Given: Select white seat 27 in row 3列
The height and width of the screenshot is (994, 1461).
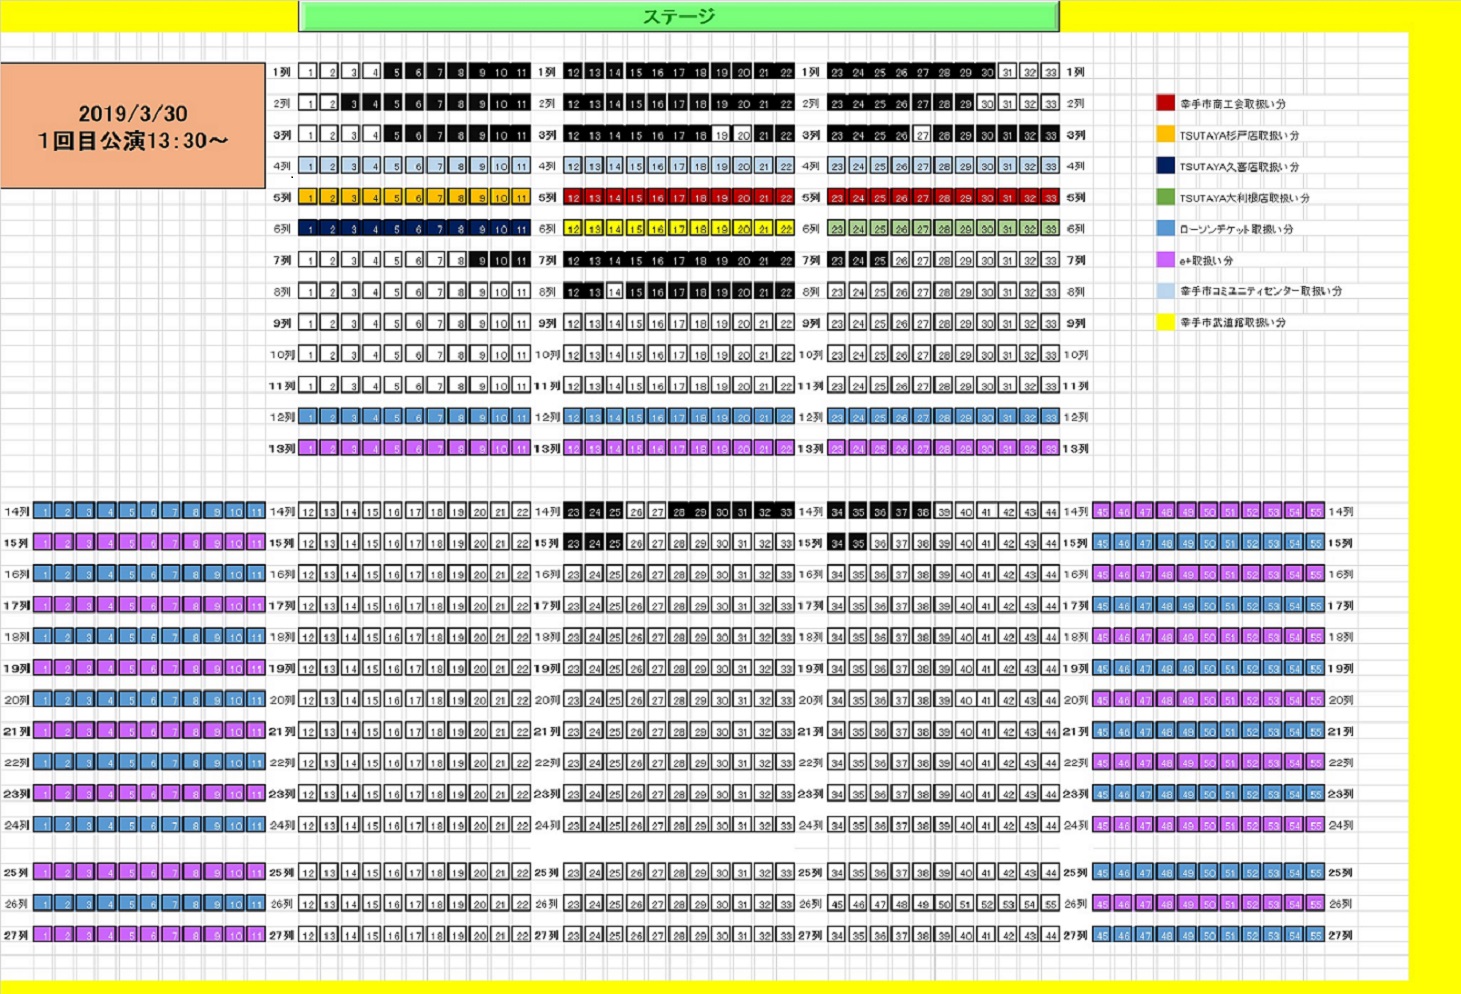Looking at the screenshot, I should 922,135.
